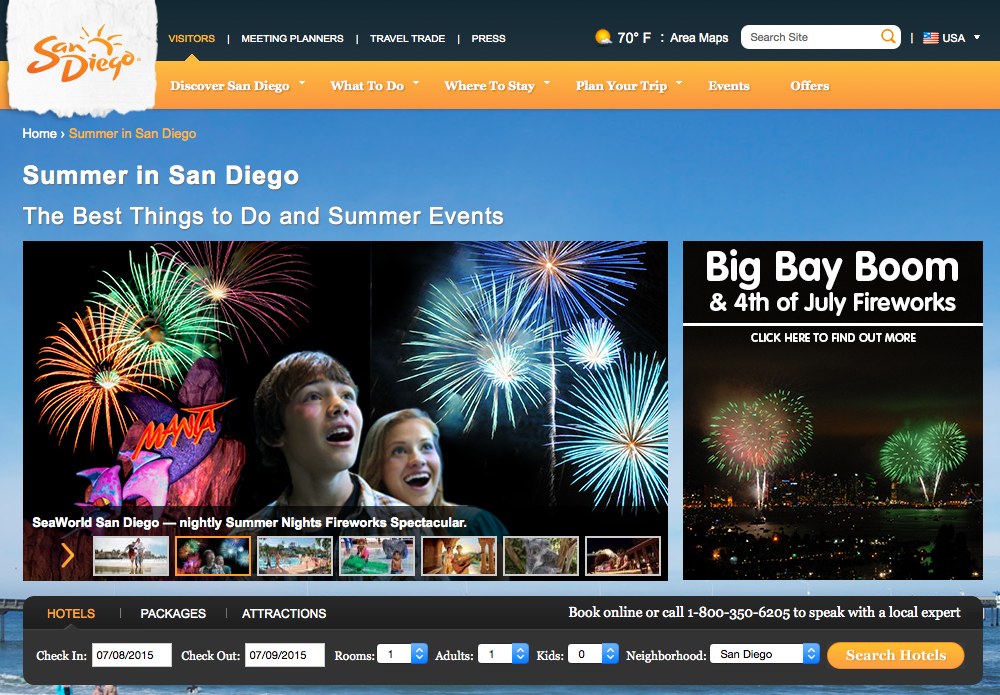Expand the Plan Your Trip menu arrow
Screen dimensions: 1000x695
coord(679,83)
